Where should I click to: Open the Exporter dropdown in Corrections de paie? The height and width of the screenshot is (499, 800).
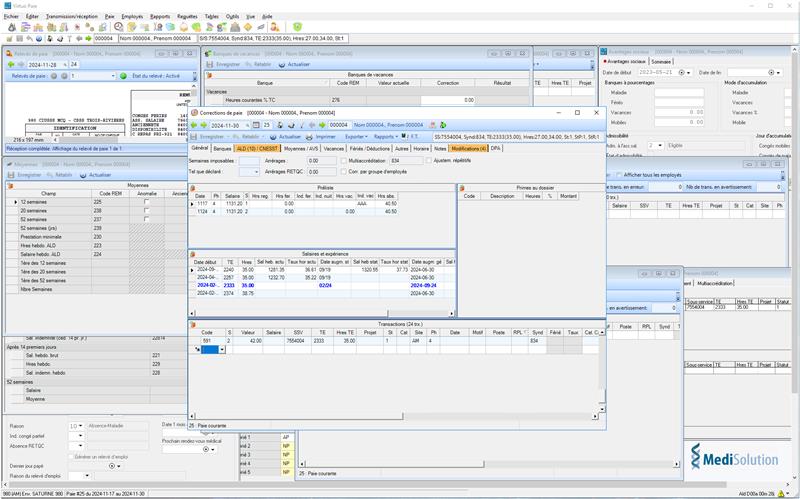356,137
